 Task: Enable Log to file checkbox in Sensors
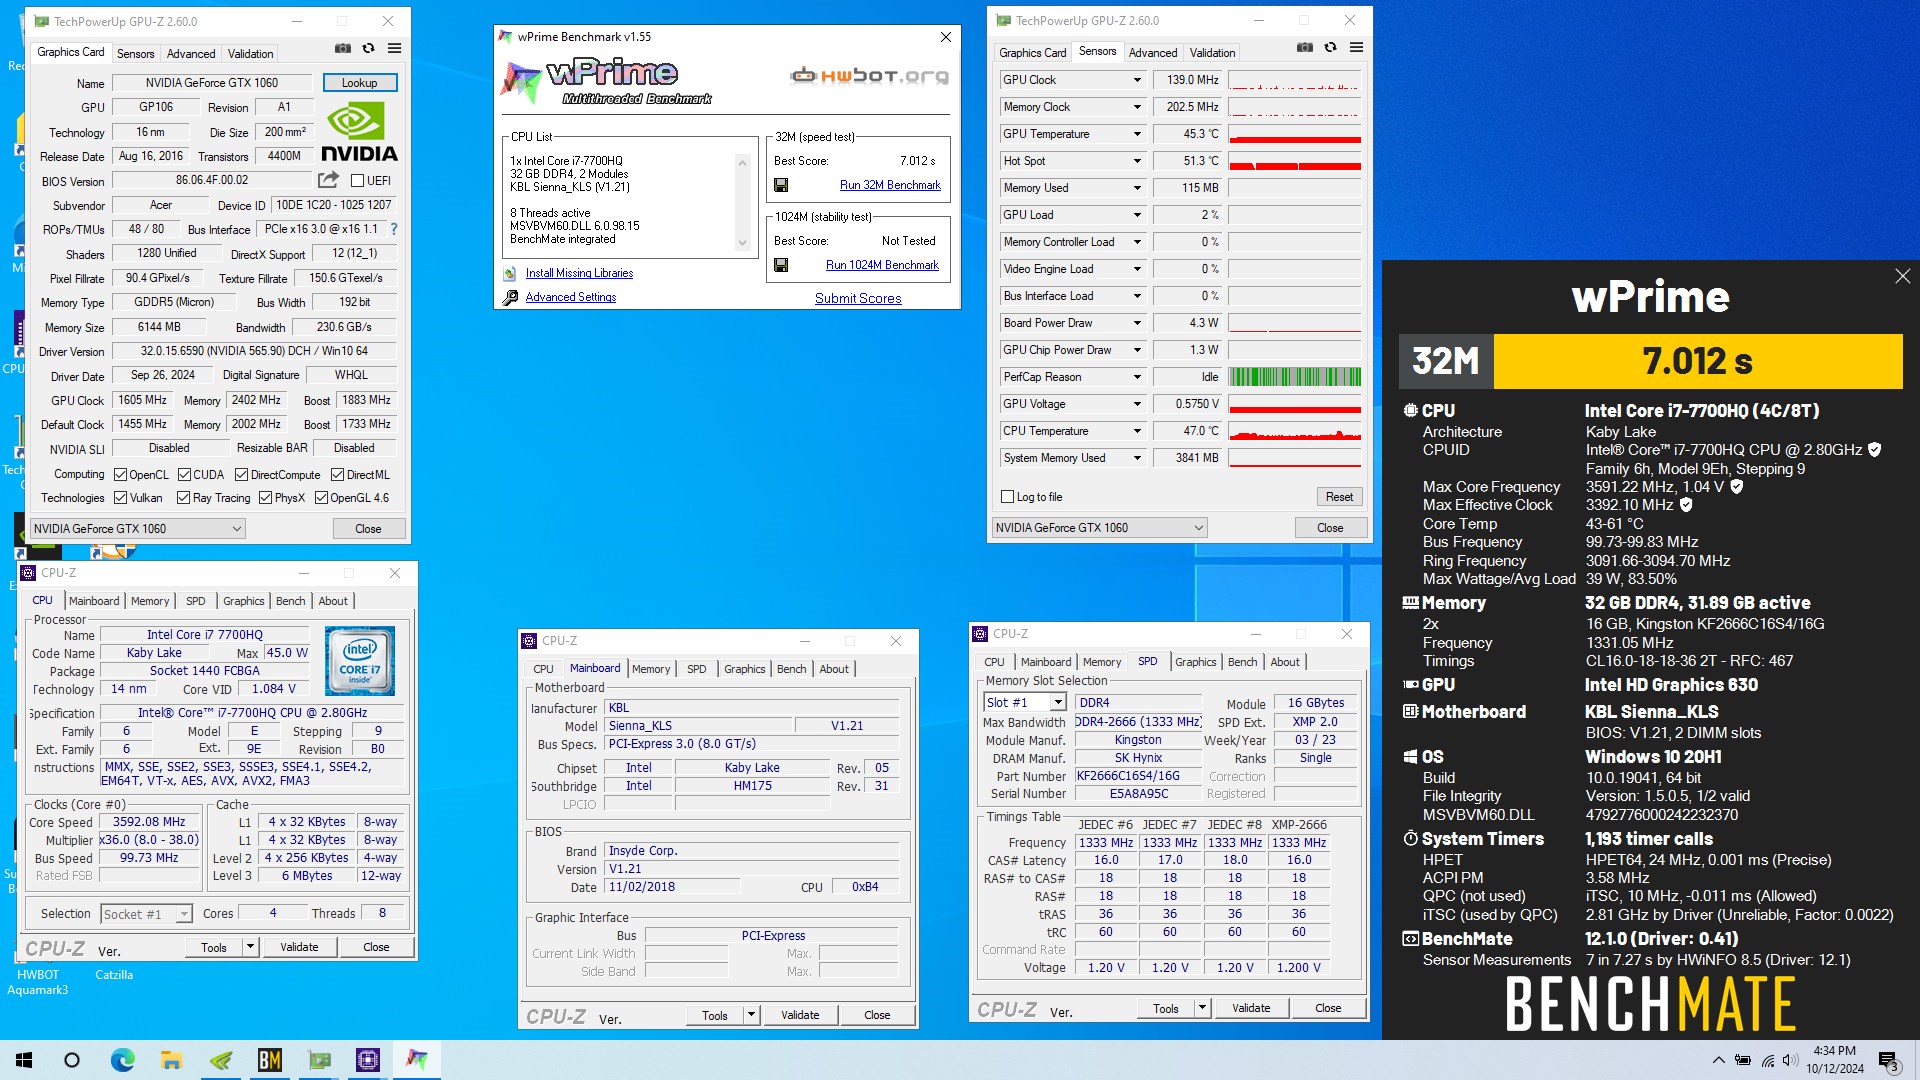1008,497
